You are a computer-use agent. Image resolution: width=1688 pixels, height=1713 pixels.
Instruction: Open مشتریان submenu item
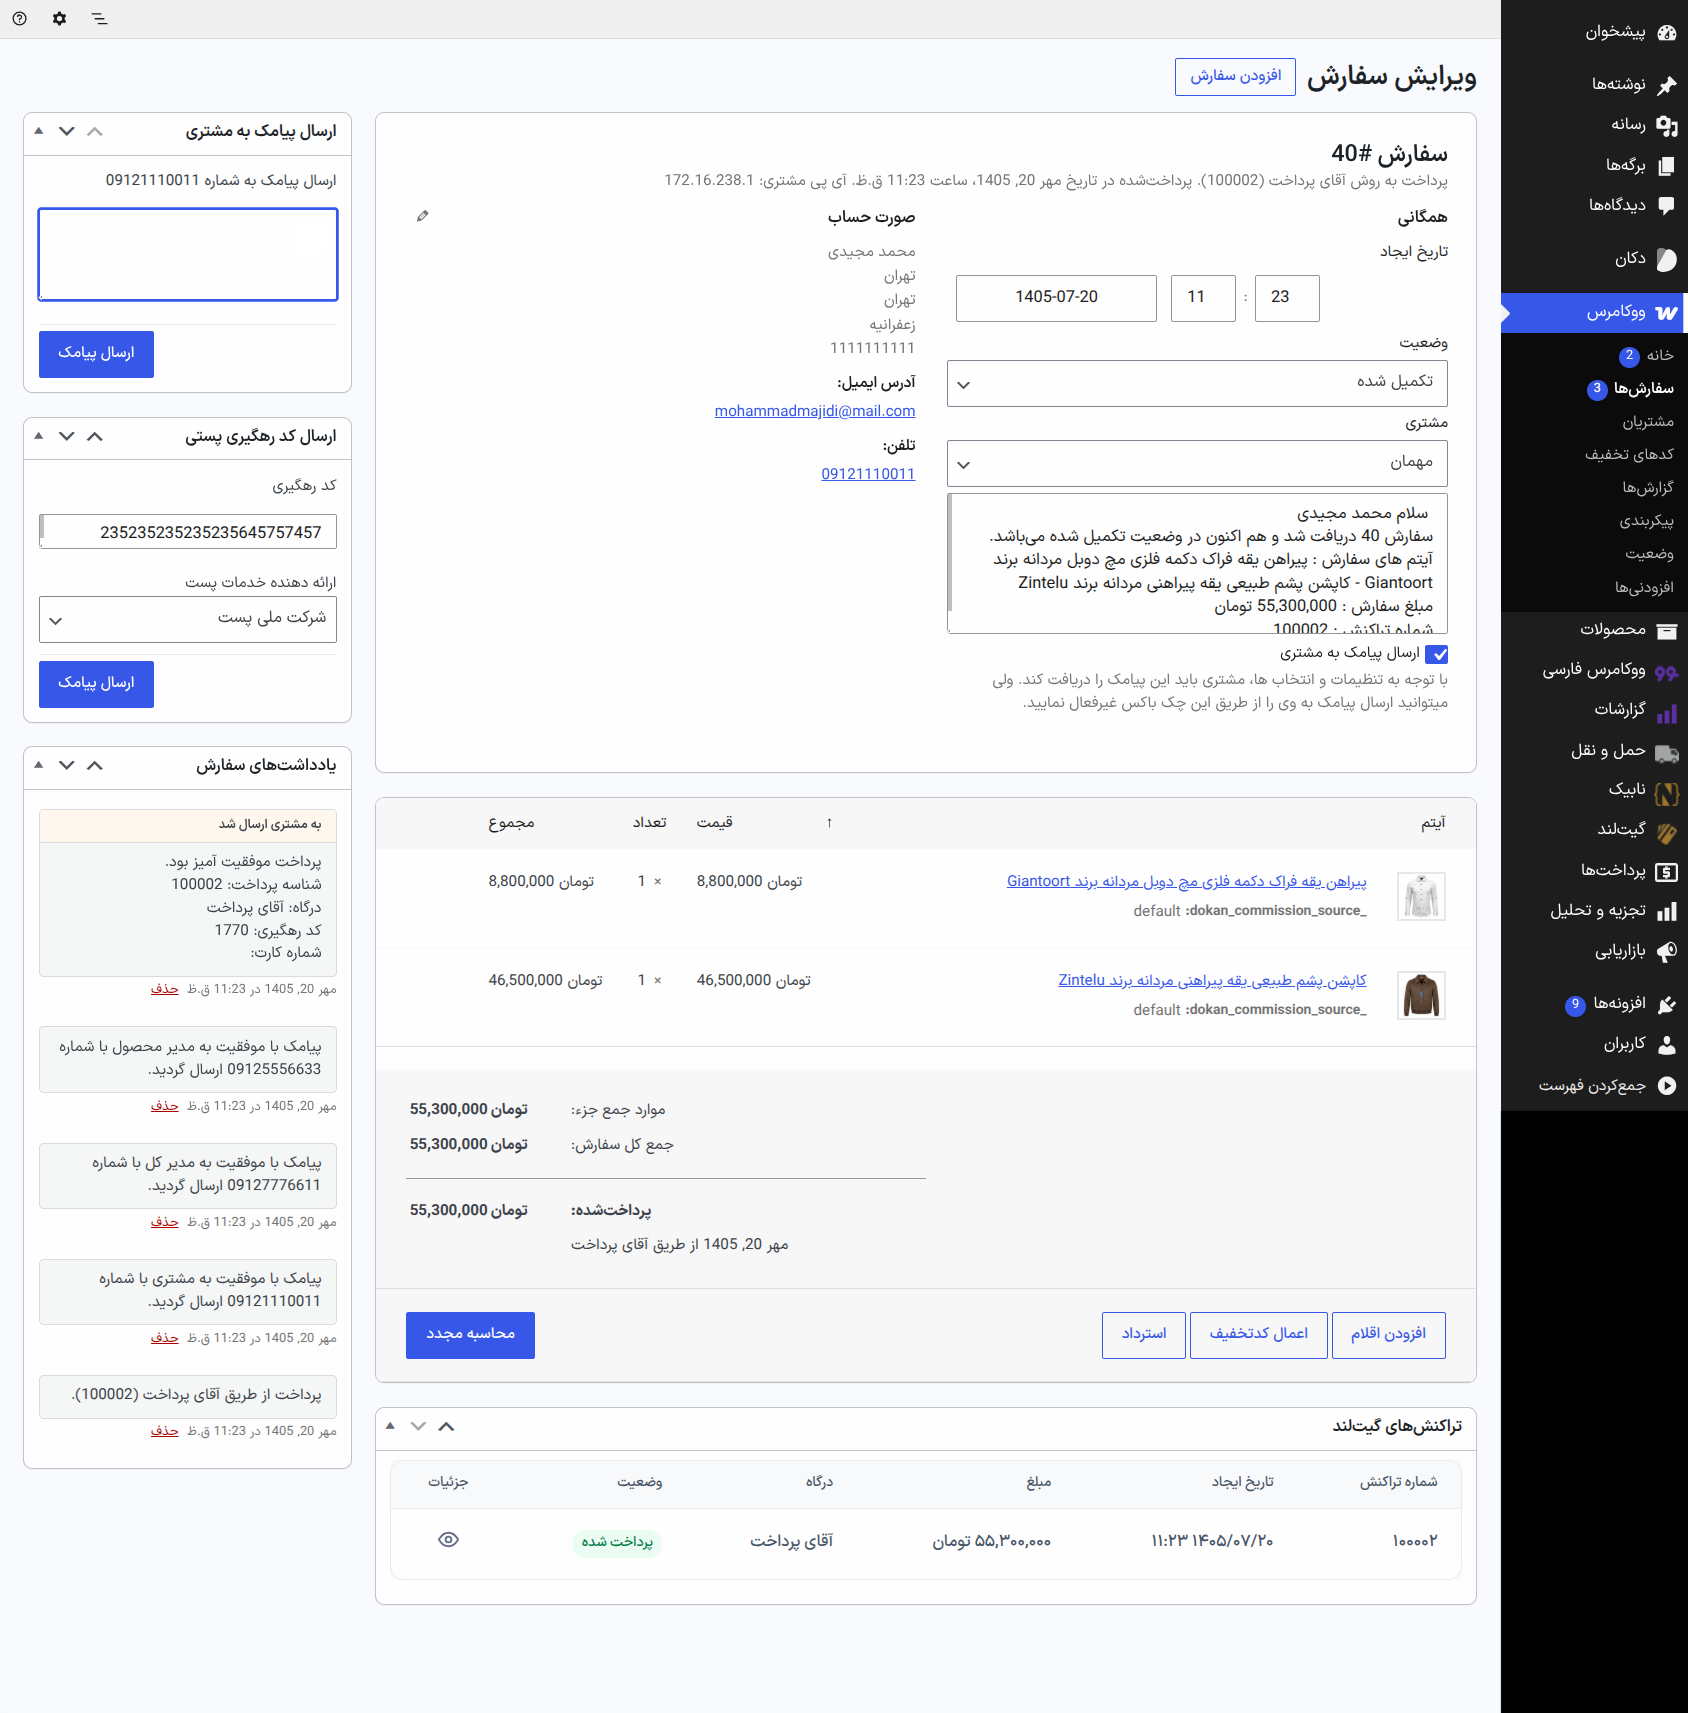click(x=1648, y=422)
